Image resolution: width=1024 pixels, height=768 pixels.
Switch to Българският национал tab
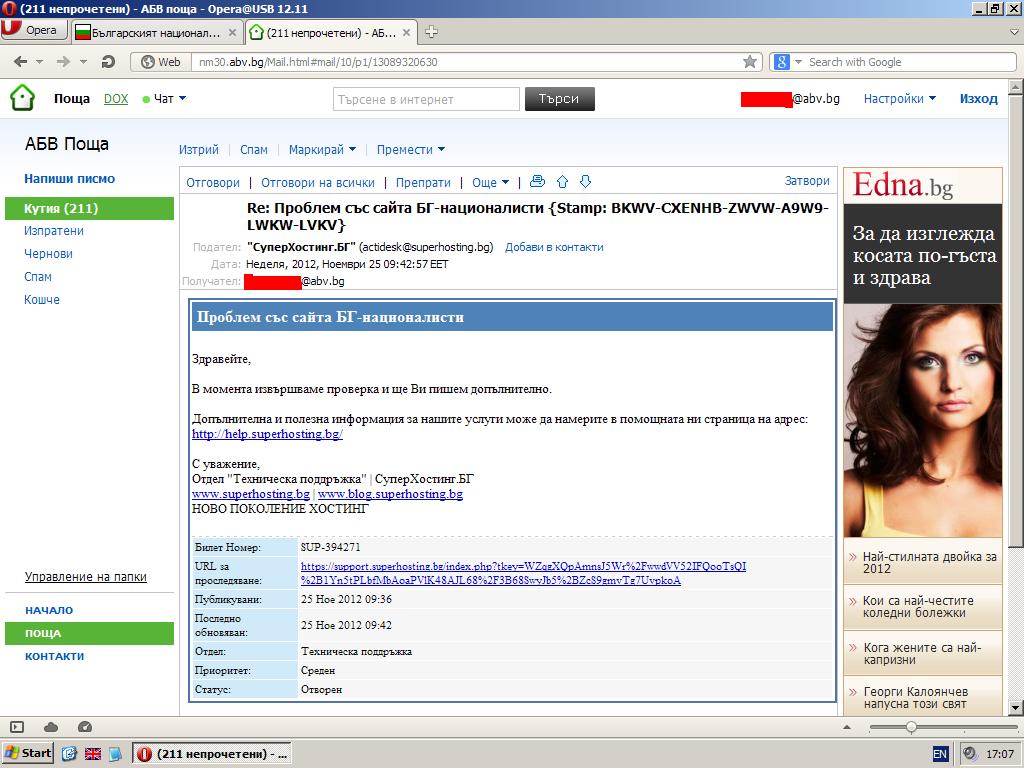point(155,32)
